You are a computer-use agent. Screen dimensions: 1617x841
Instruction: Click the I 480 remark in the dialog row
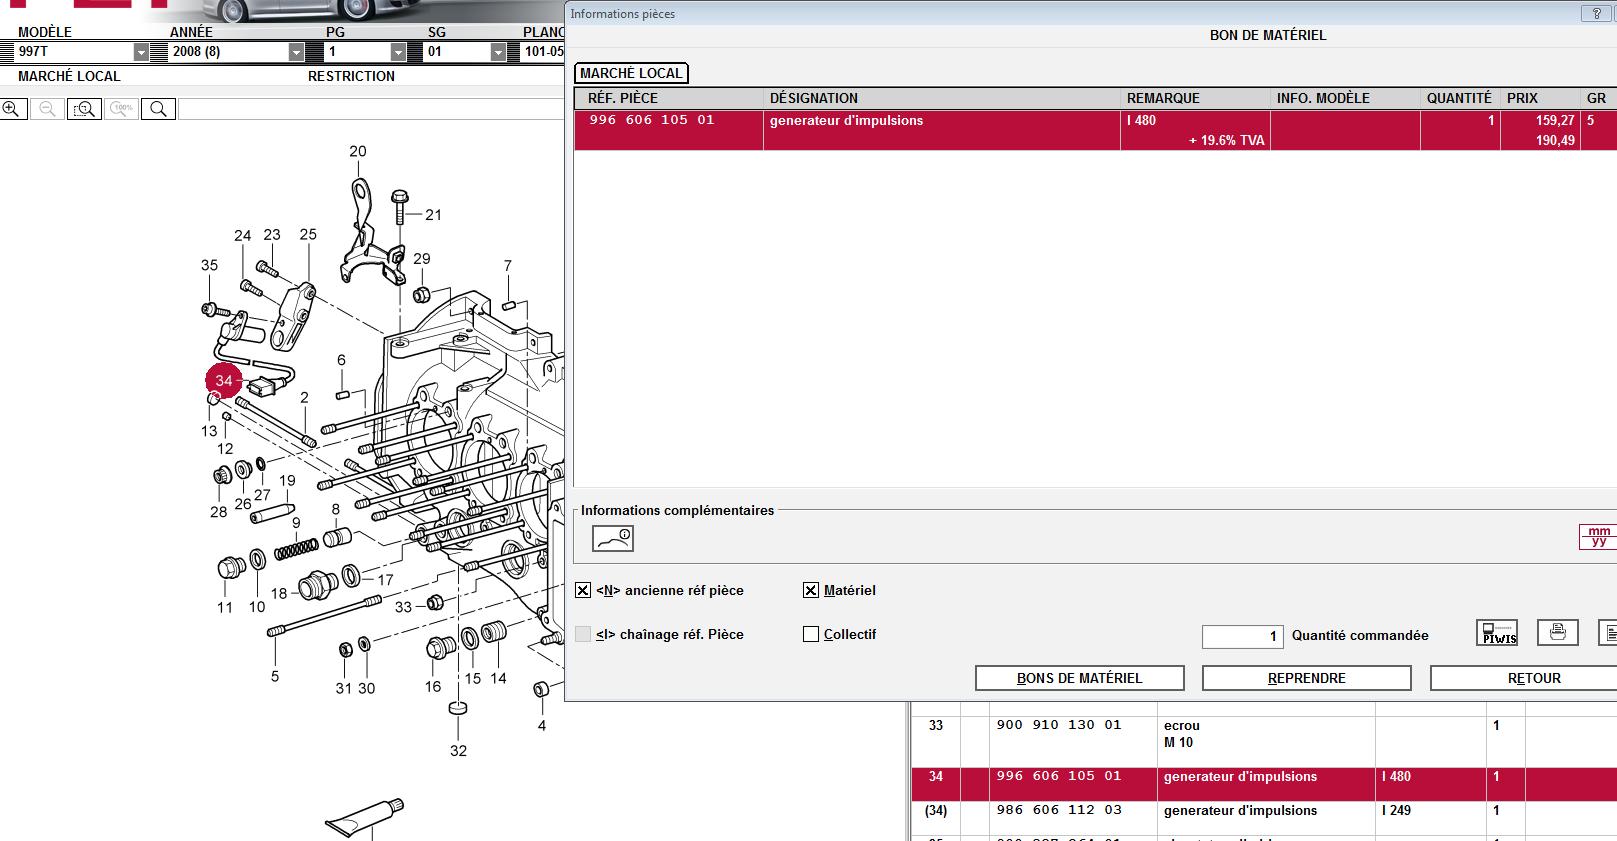(1141, 121)
